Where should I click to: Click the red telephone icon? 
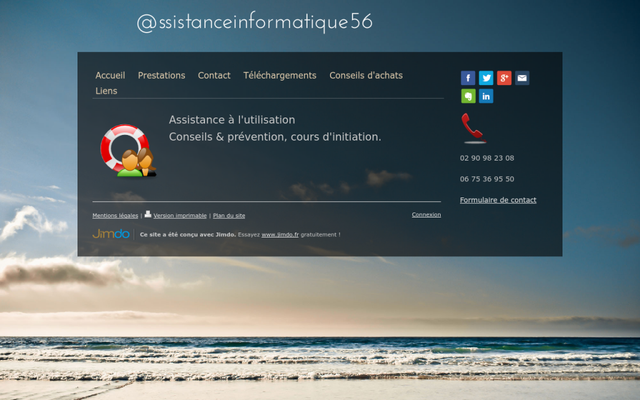click(473, 128)
